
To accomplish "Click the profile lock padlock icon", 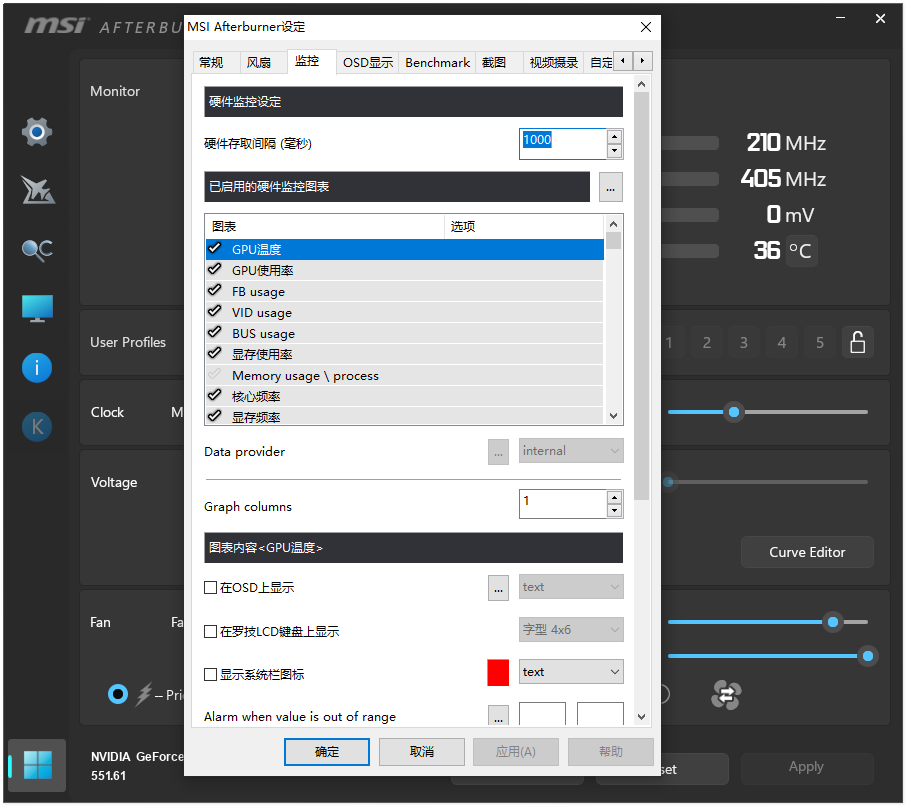I will tap(857, 342).
